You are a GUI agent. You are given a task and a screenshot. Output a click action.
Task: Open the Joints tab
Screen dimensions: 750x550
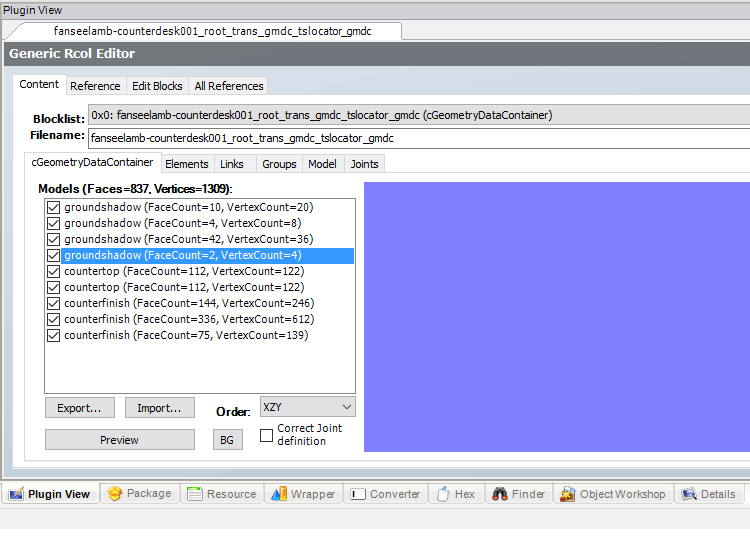pyautogui.click(x=364, y=164)
